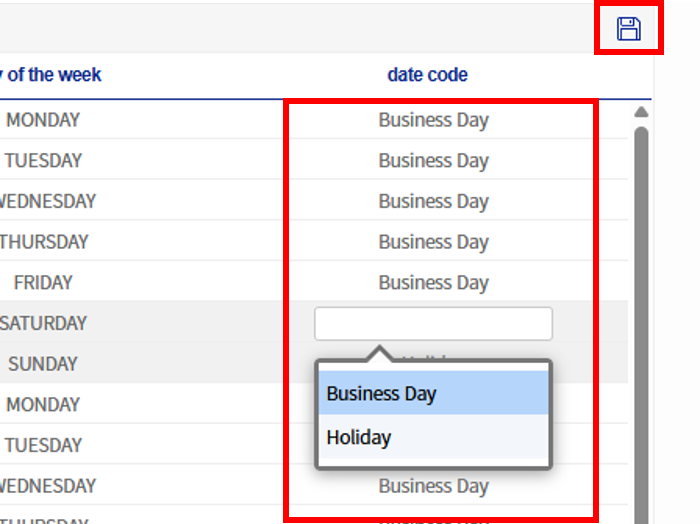Click the save (floppy disk) icon
The image size is (700, 524).
pos(628,29)
